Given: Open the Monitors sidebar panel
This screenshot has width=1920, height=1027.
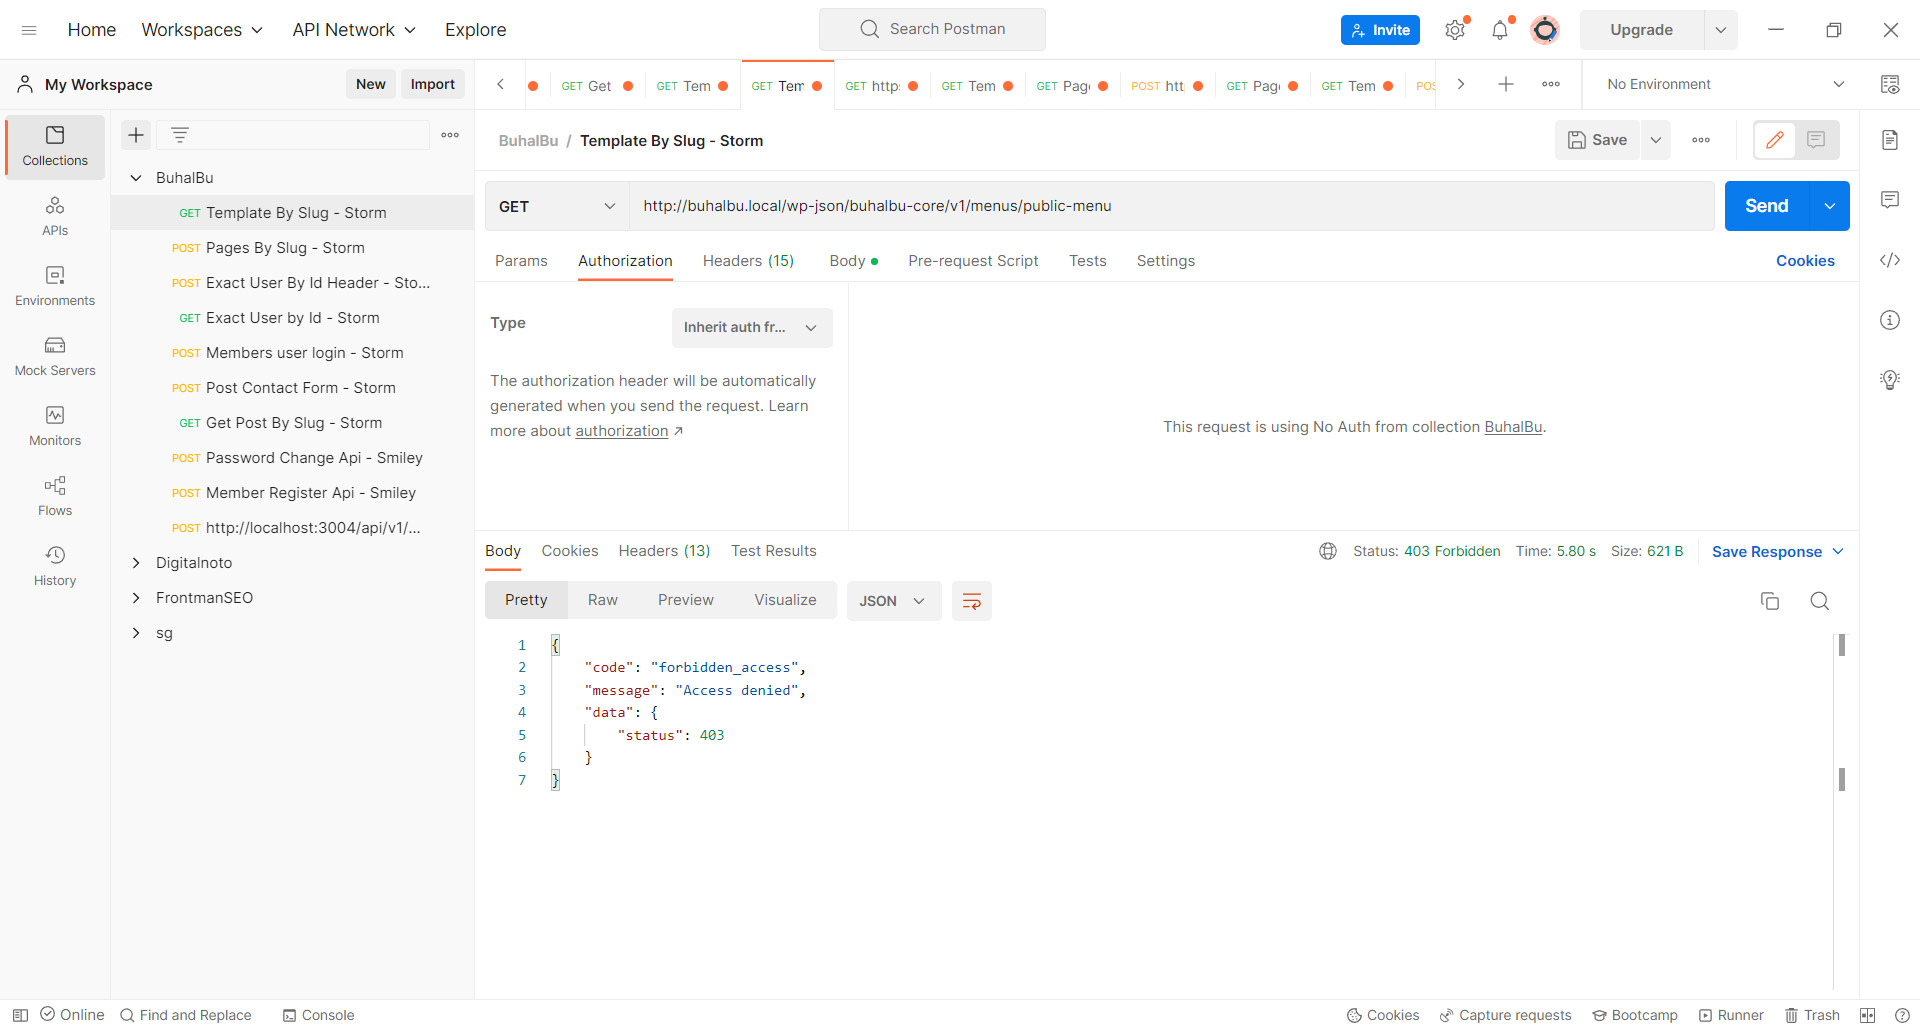Looking at the screenshot, I should (x=55, y=426).
